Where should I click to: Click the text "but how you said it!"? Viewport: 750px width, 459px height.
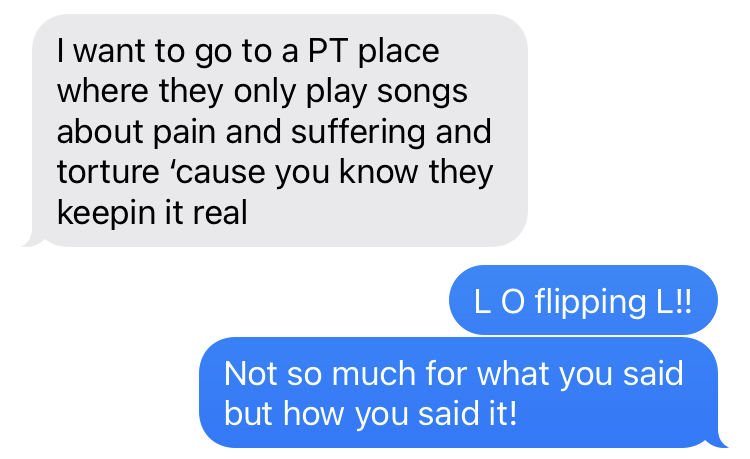click(371, 414)
